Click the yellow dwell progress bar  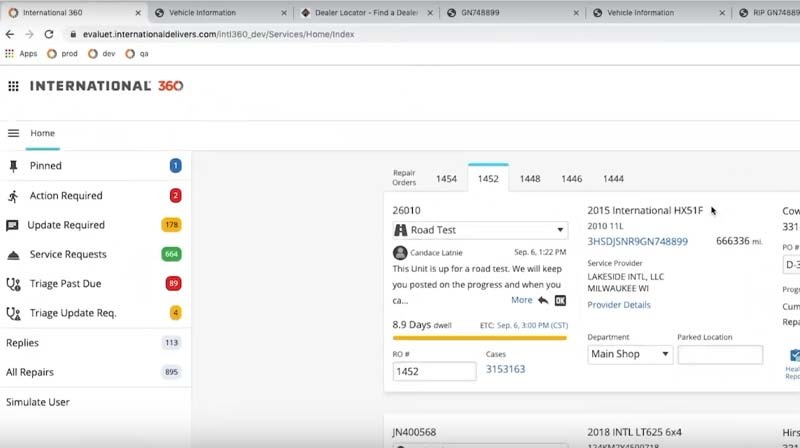point(480,338)
